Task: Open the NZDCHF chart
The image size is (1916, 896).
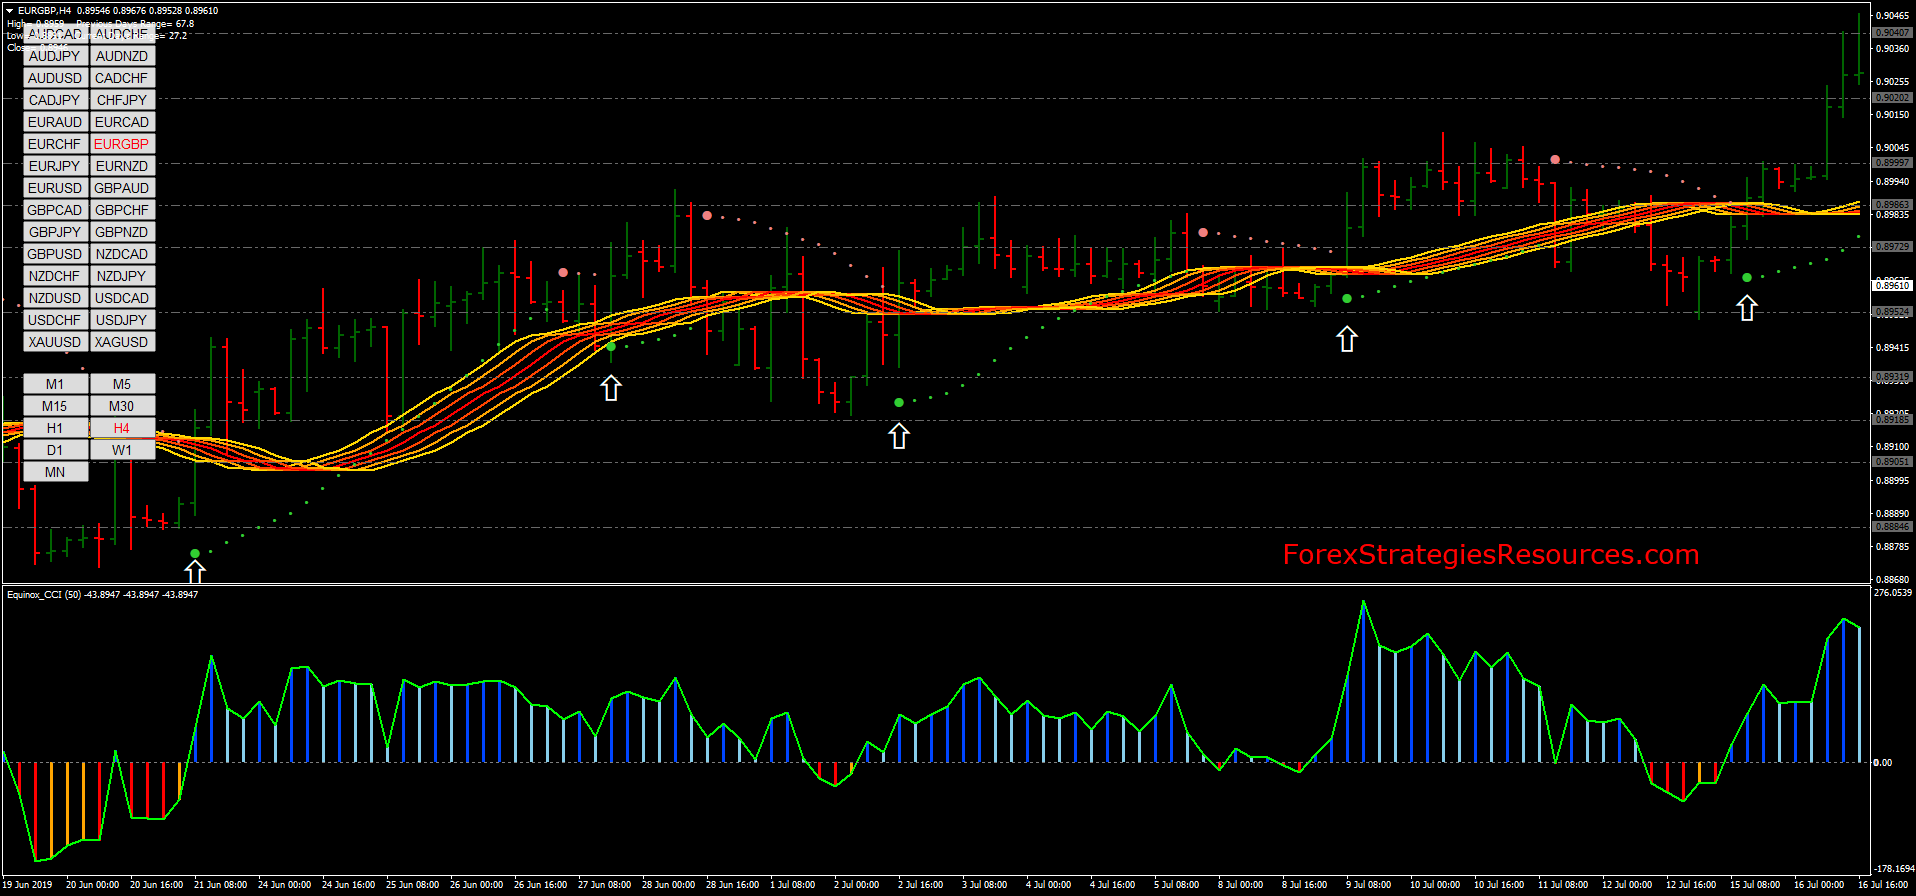Action: (x=55, y=276)
